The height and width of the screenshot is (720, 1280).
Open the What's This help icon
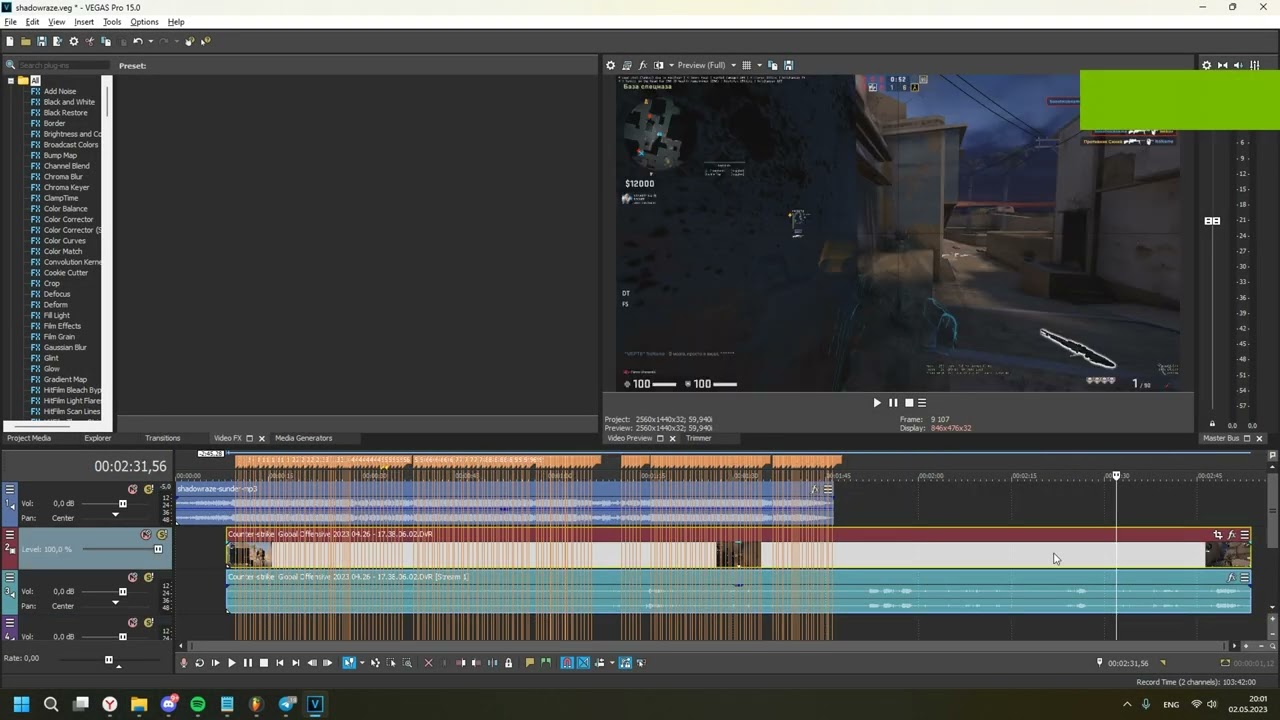(206, 41)
